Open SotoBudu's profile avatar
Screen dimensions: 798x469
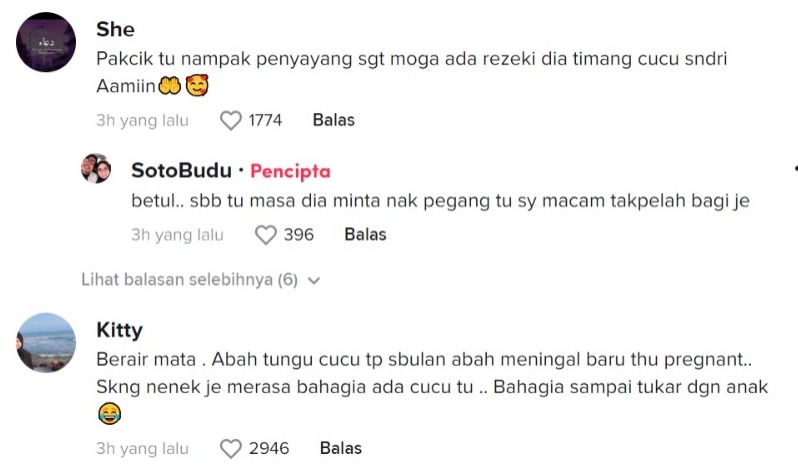pyautogui.click(x=95, y=168)
